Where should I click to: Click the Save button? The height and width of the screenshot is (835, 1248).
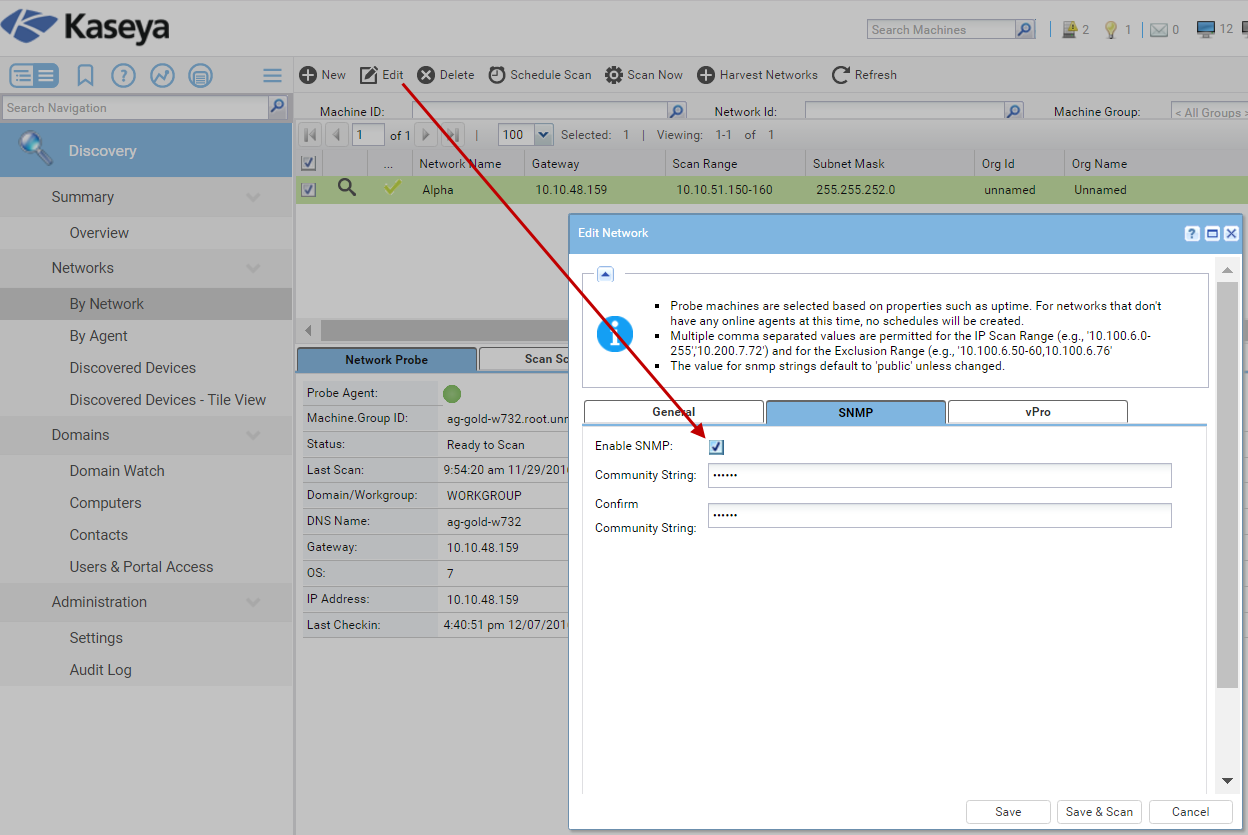[x=1008, y=812]
